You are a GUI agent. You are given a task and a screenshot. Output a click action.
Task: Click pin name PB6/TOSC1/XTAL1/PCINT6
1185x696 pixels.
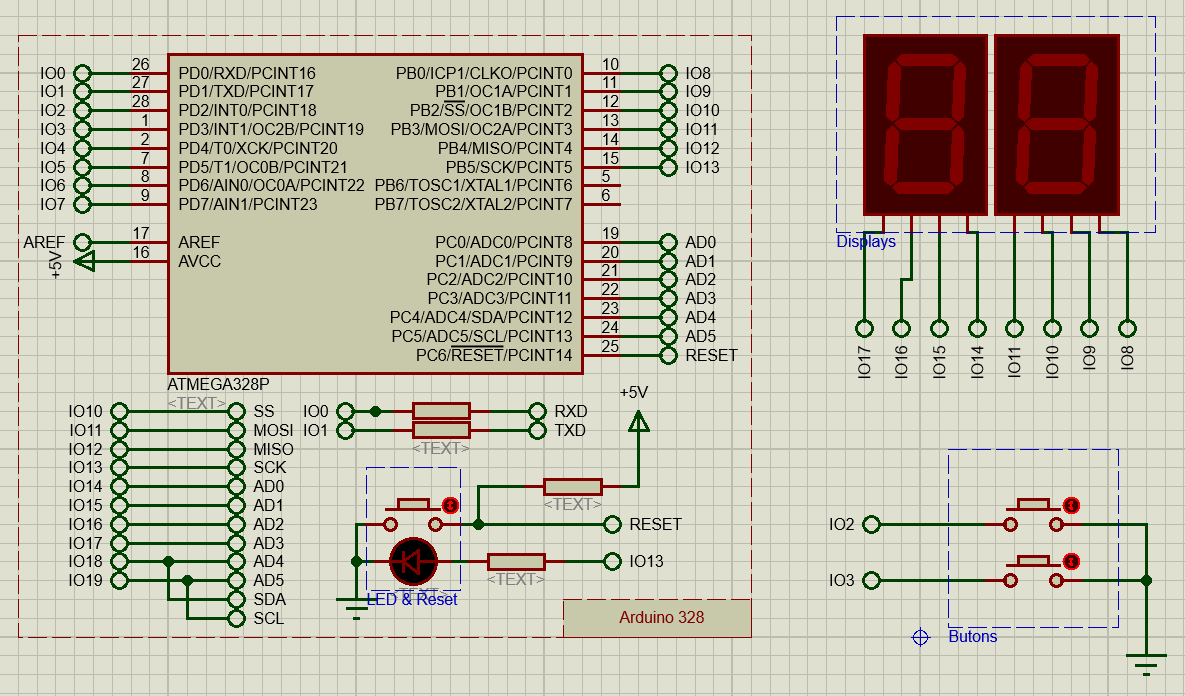point(474,186)
